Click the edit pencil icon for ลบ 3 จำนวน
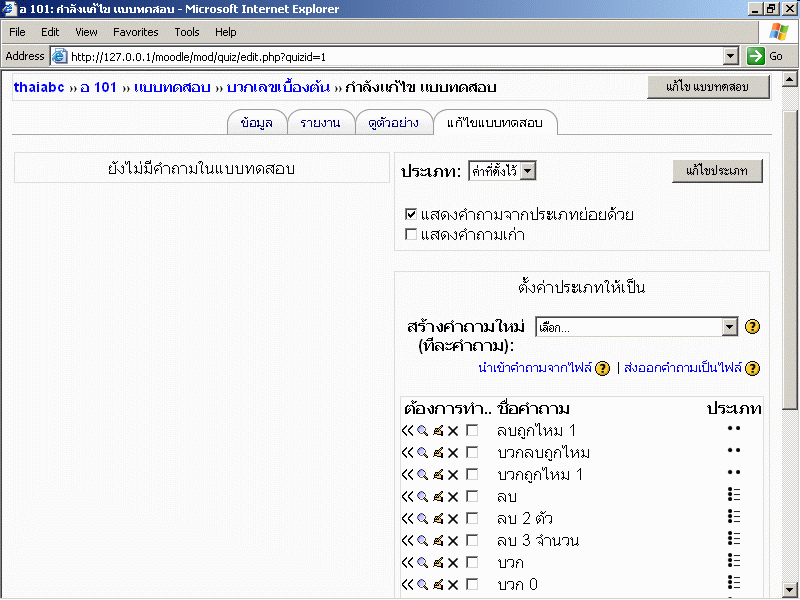Screen dimensions: 800x600 [x=437, y=540]
